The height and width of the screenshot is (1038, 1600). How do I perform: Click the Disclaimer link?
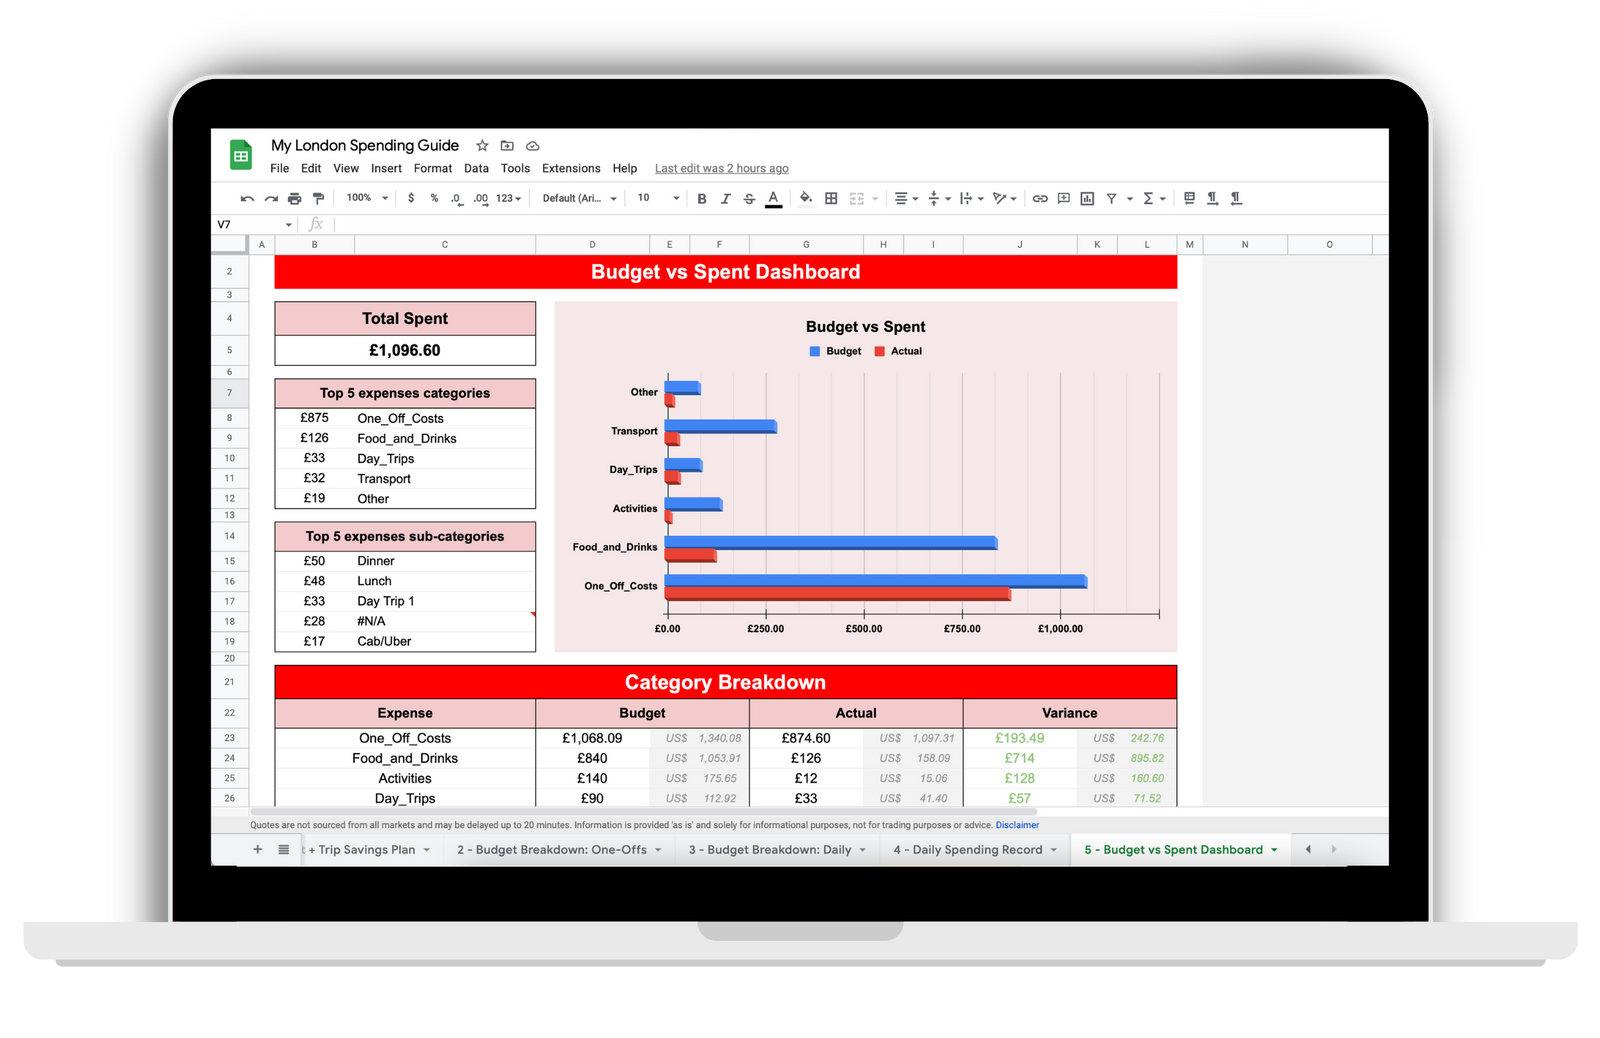1017,826
